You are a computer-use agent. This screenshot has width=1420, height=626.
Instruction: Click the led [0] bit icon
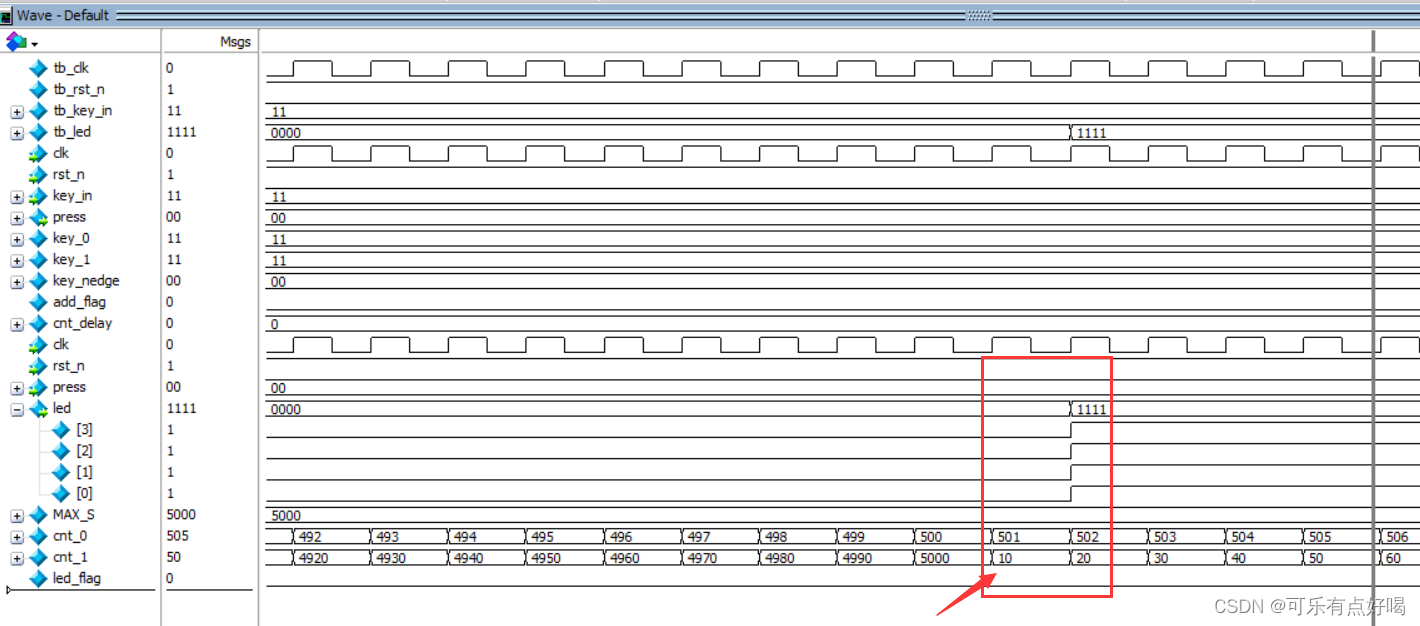[61, 493]
